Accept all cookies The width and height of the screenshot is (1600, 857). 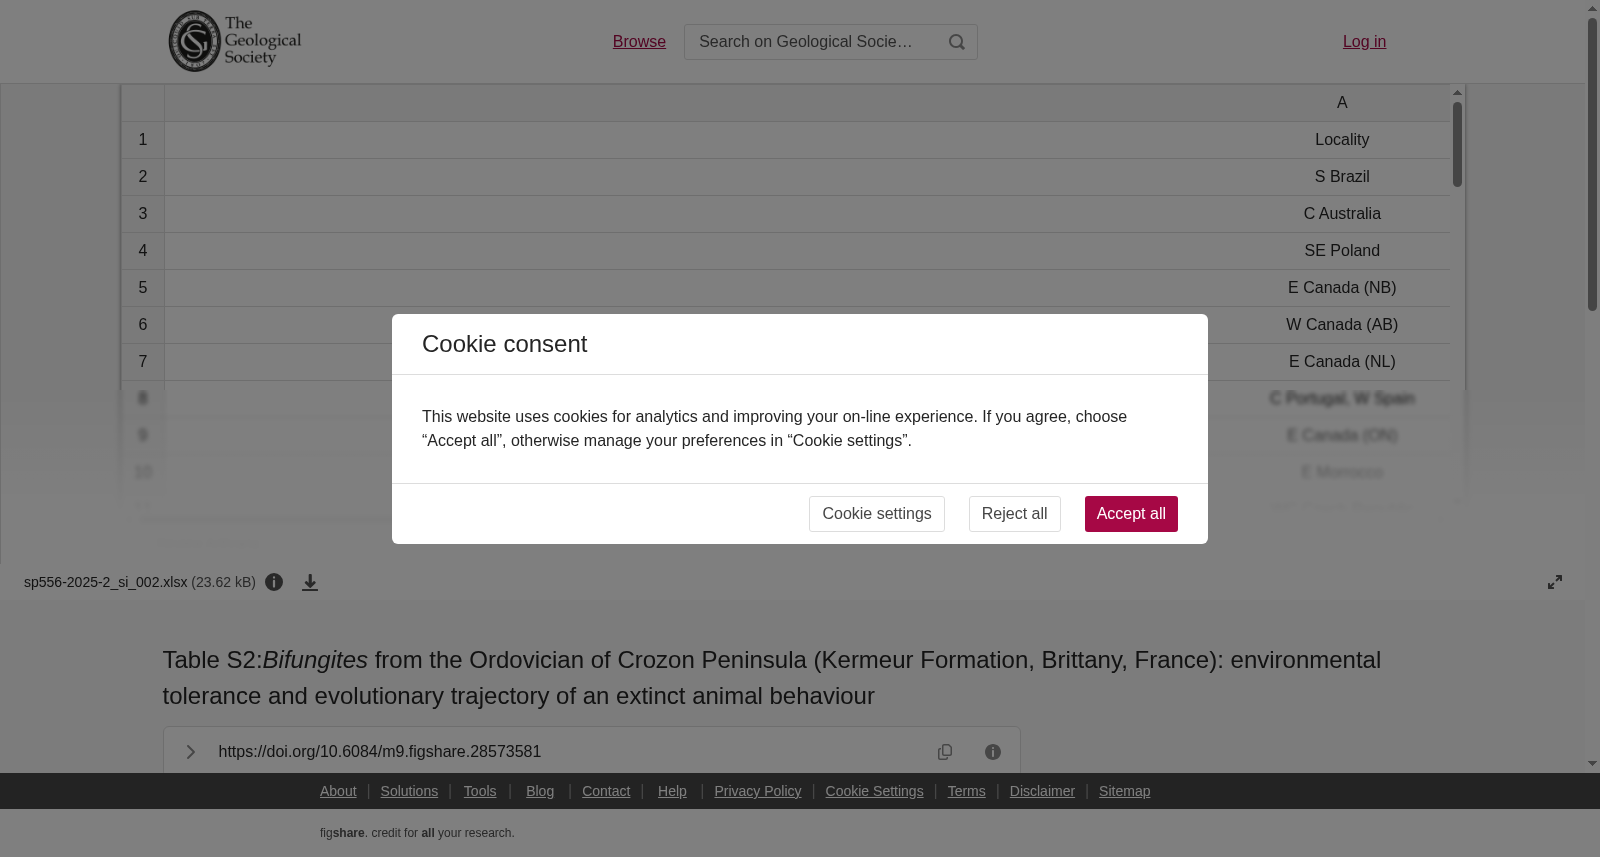pyautogui.click(x=1131, y=514)
